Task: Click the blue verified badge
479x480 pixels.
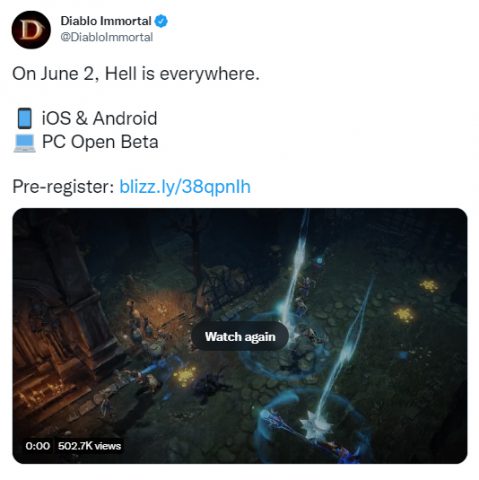Action: (161, 21)
